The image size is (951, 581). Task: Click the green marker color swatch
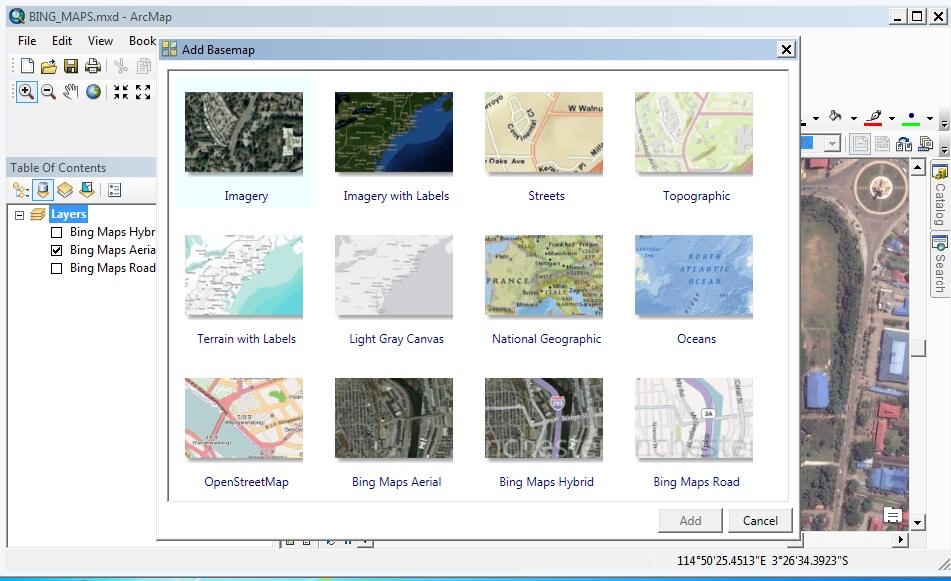(x=911, y=124)
